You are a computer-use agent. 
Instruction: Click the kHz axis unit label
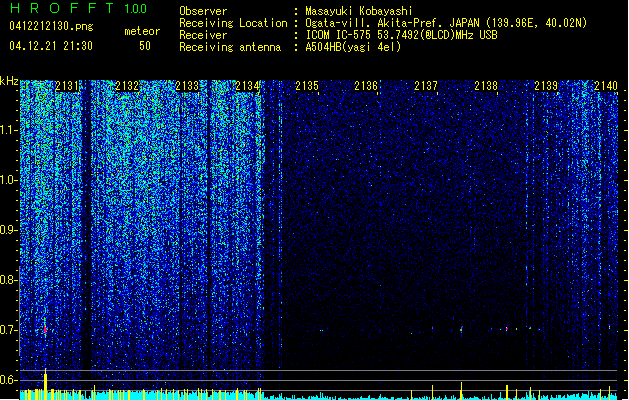pos(9,81)
